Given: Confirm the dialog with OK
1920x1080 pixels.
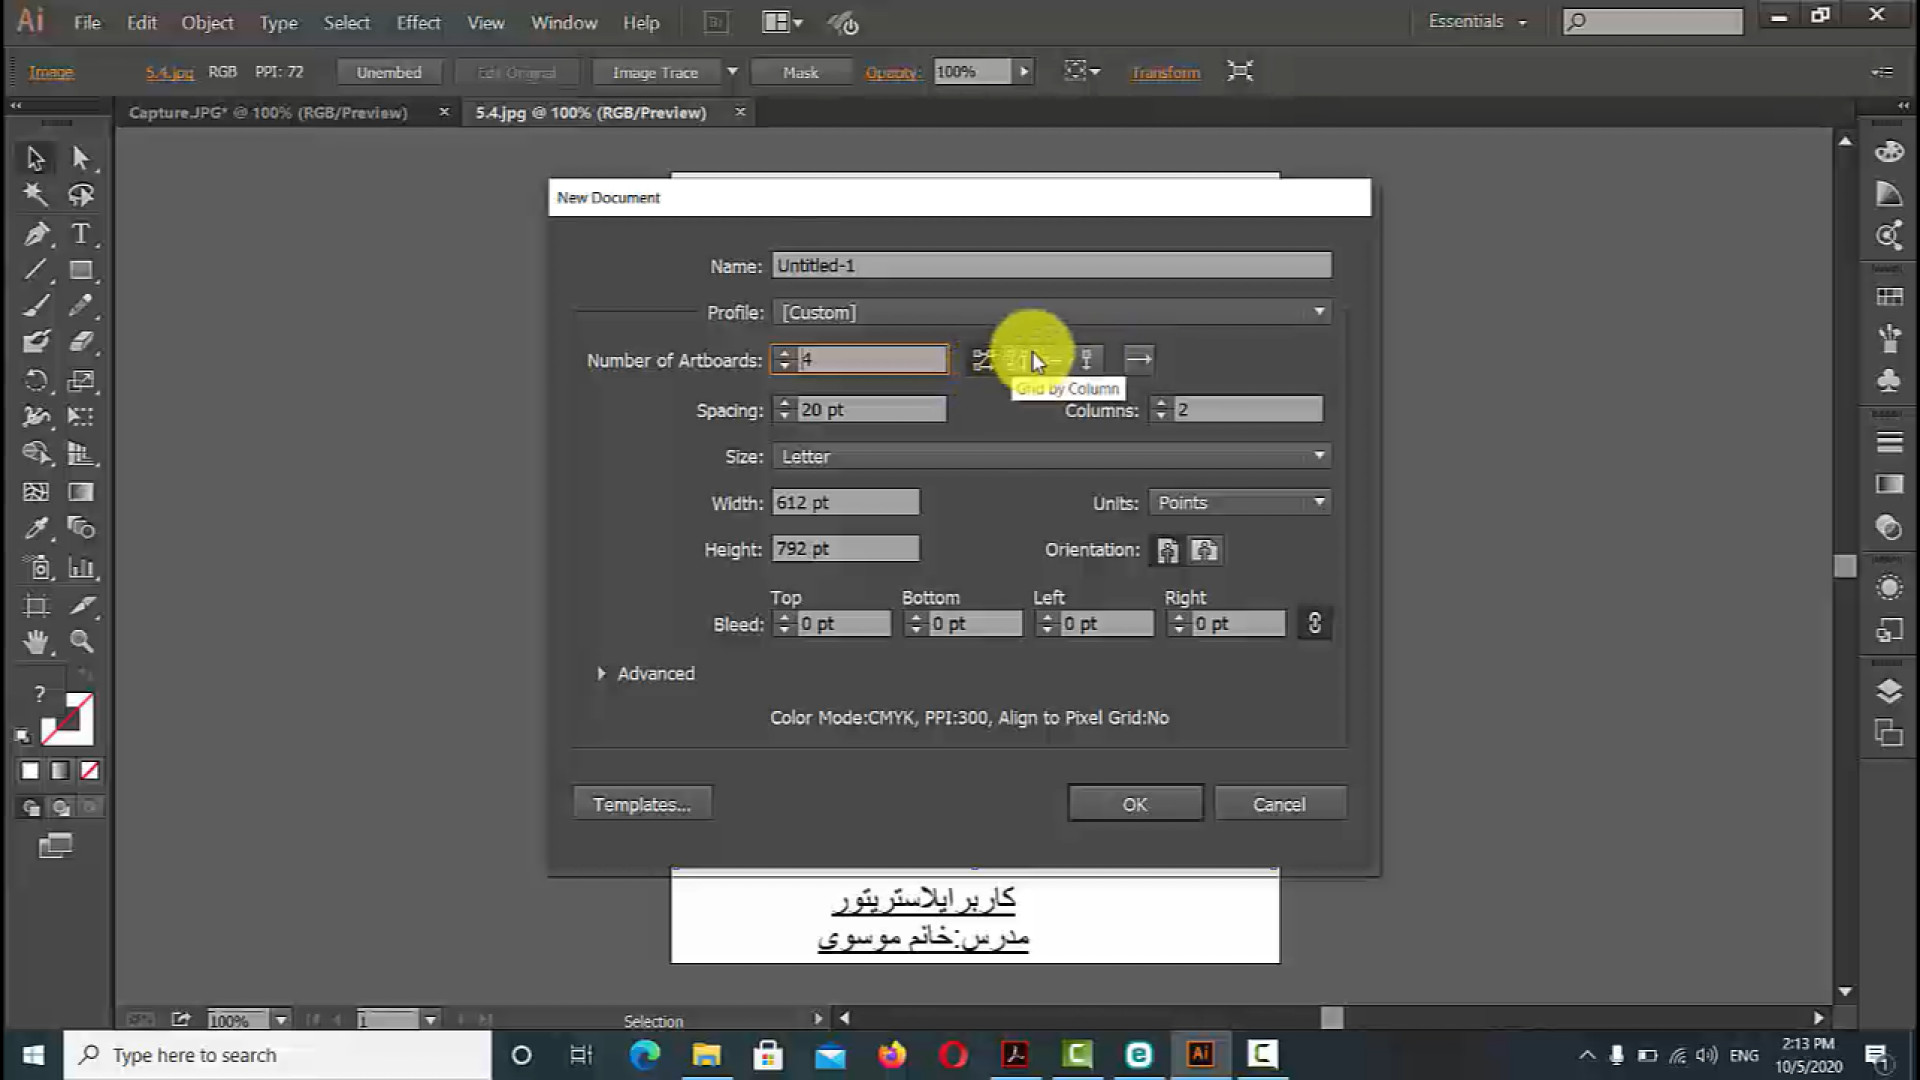Looking at the screenshot, I should tap(1135, 804).
